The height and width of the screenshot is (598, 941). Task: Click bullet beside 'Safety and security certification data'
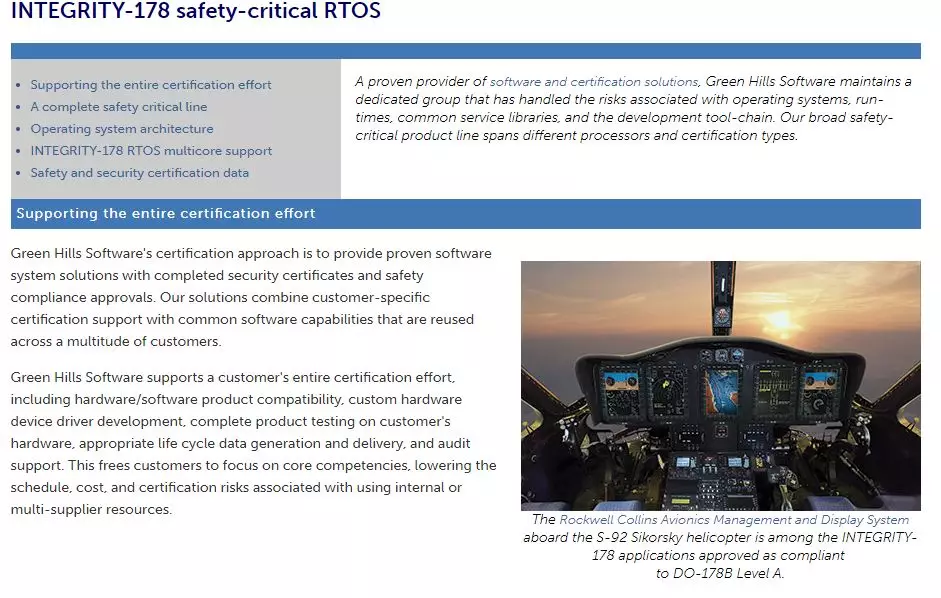tap(19, 174)
